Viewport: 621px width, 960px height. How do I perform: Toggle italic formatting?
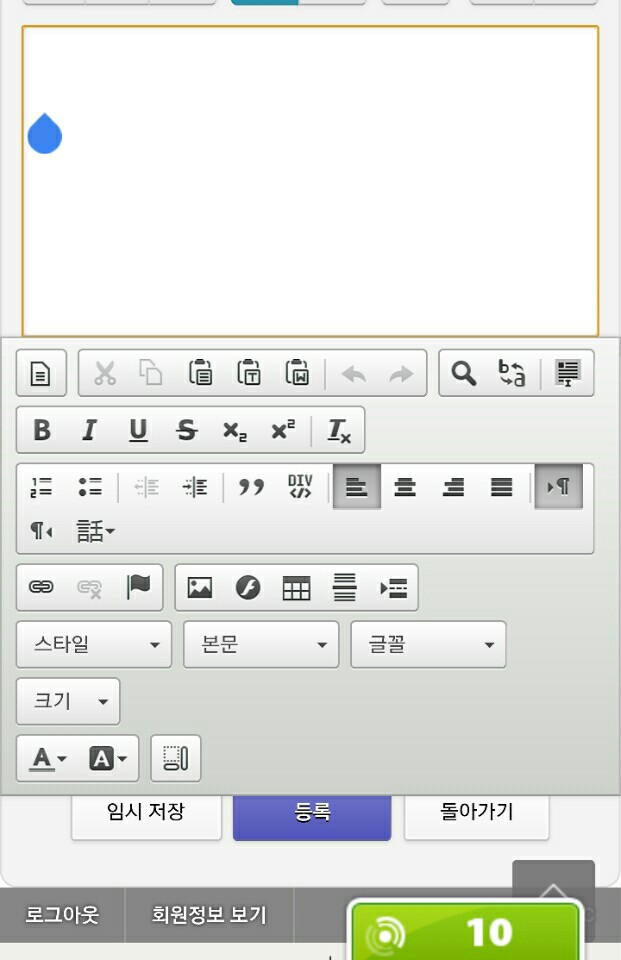(89, 430)
